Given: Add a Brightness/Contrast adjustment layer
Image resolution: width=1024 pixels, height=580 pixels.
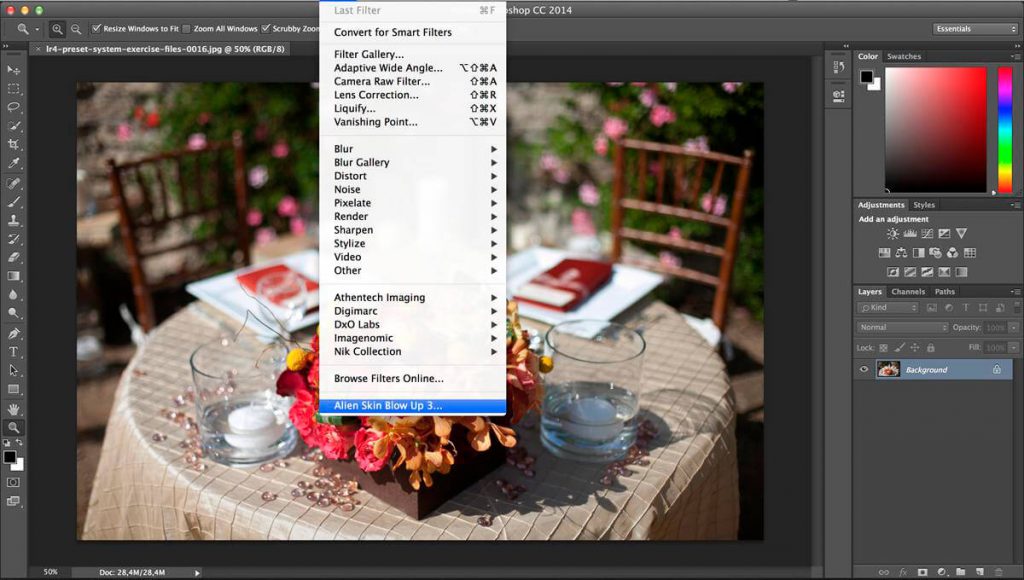Looking at the screenshot, I should [x=892, y=234].
